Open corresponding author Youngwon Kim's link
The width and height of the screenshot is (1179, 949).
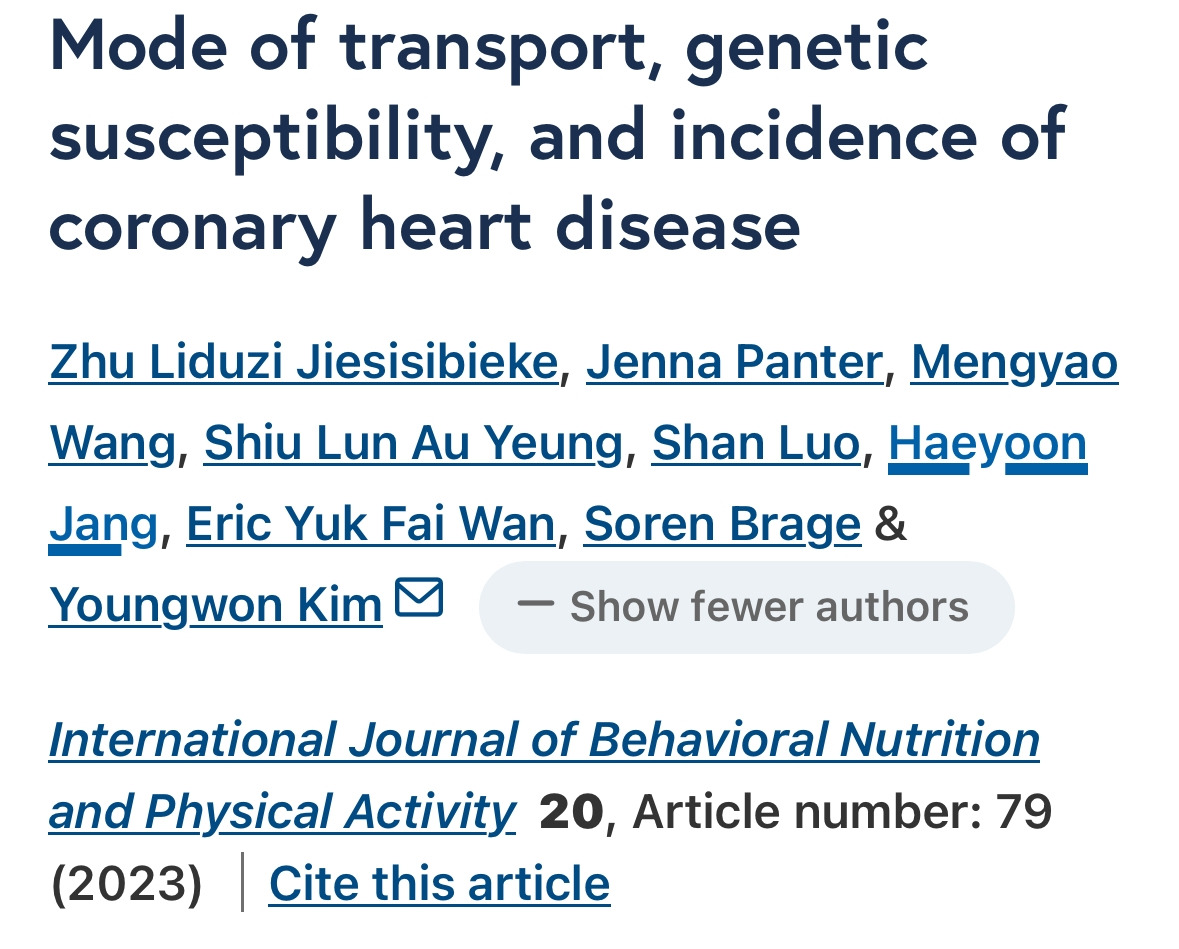[x=216, y=605]
